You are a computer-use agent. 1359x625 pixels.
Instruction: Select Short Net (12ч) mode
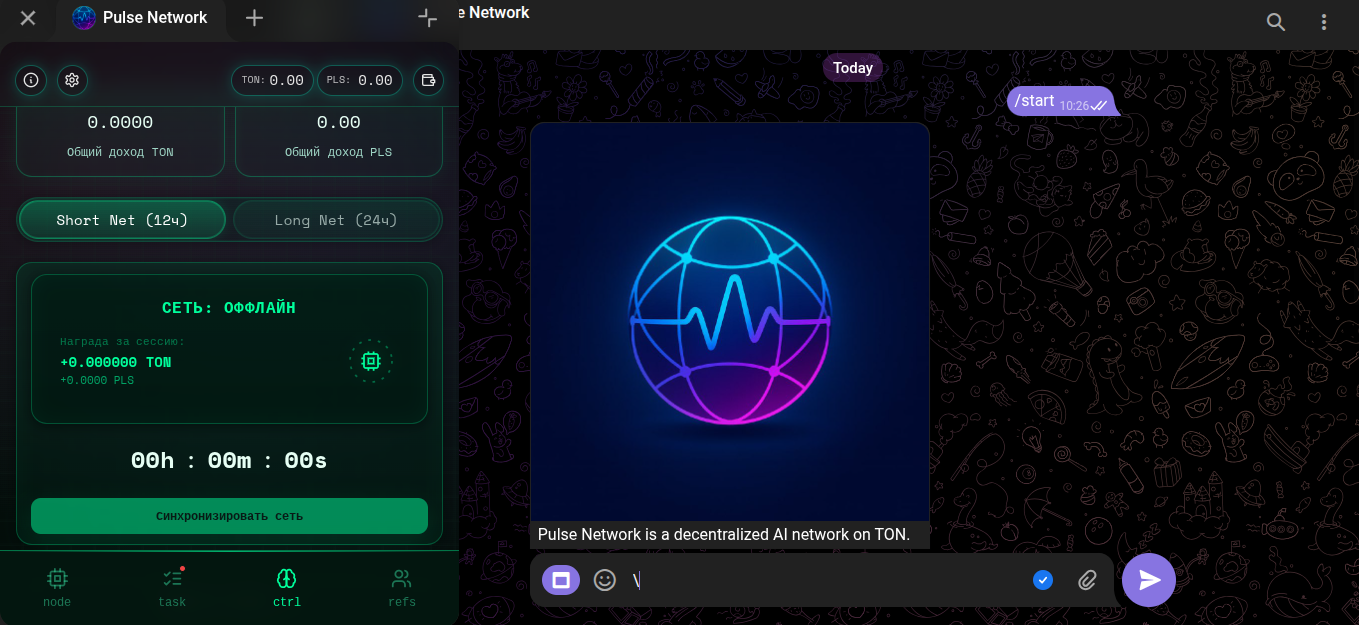122,220
